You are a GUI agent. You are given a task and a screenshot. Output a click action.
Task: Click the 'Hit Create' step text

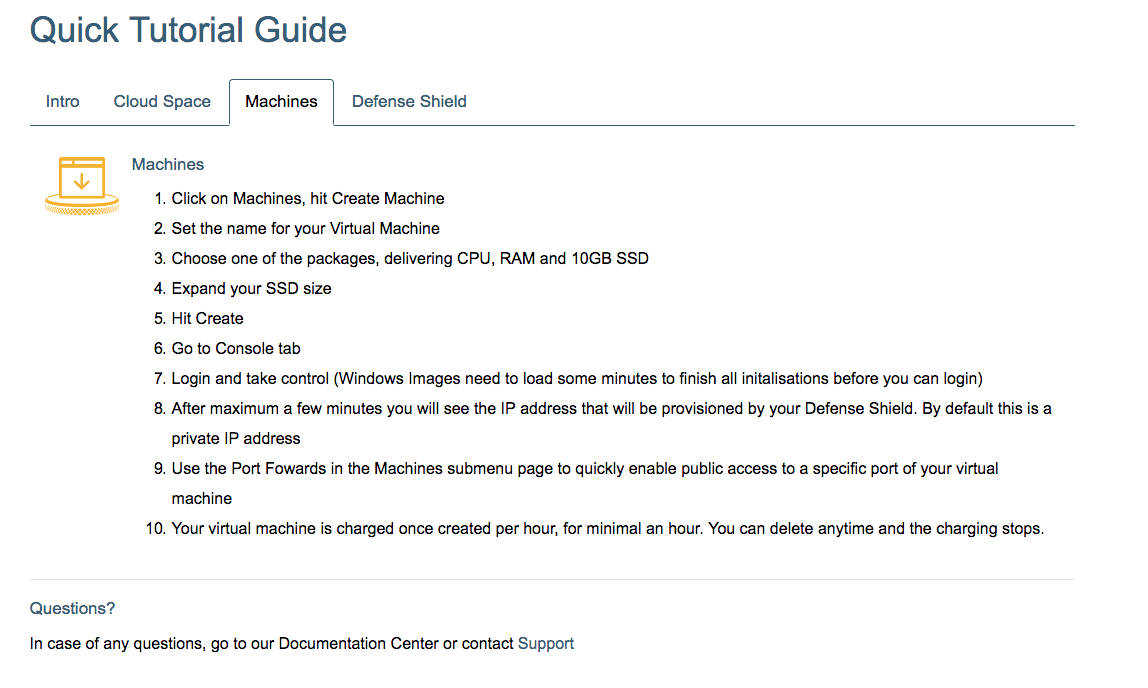(x=207, y=319)
